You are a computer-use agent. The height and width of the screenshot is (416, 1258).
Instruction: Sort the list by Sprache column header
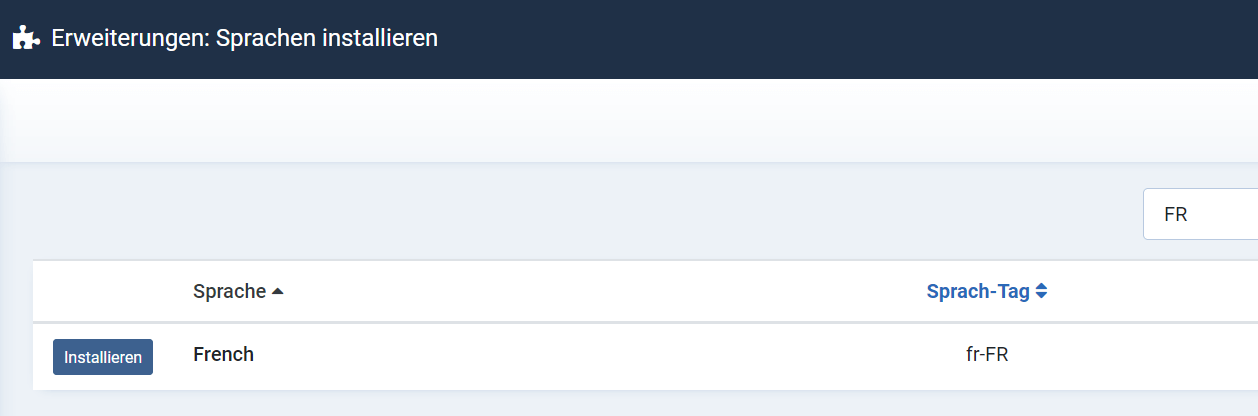click(x=229, y=292)
